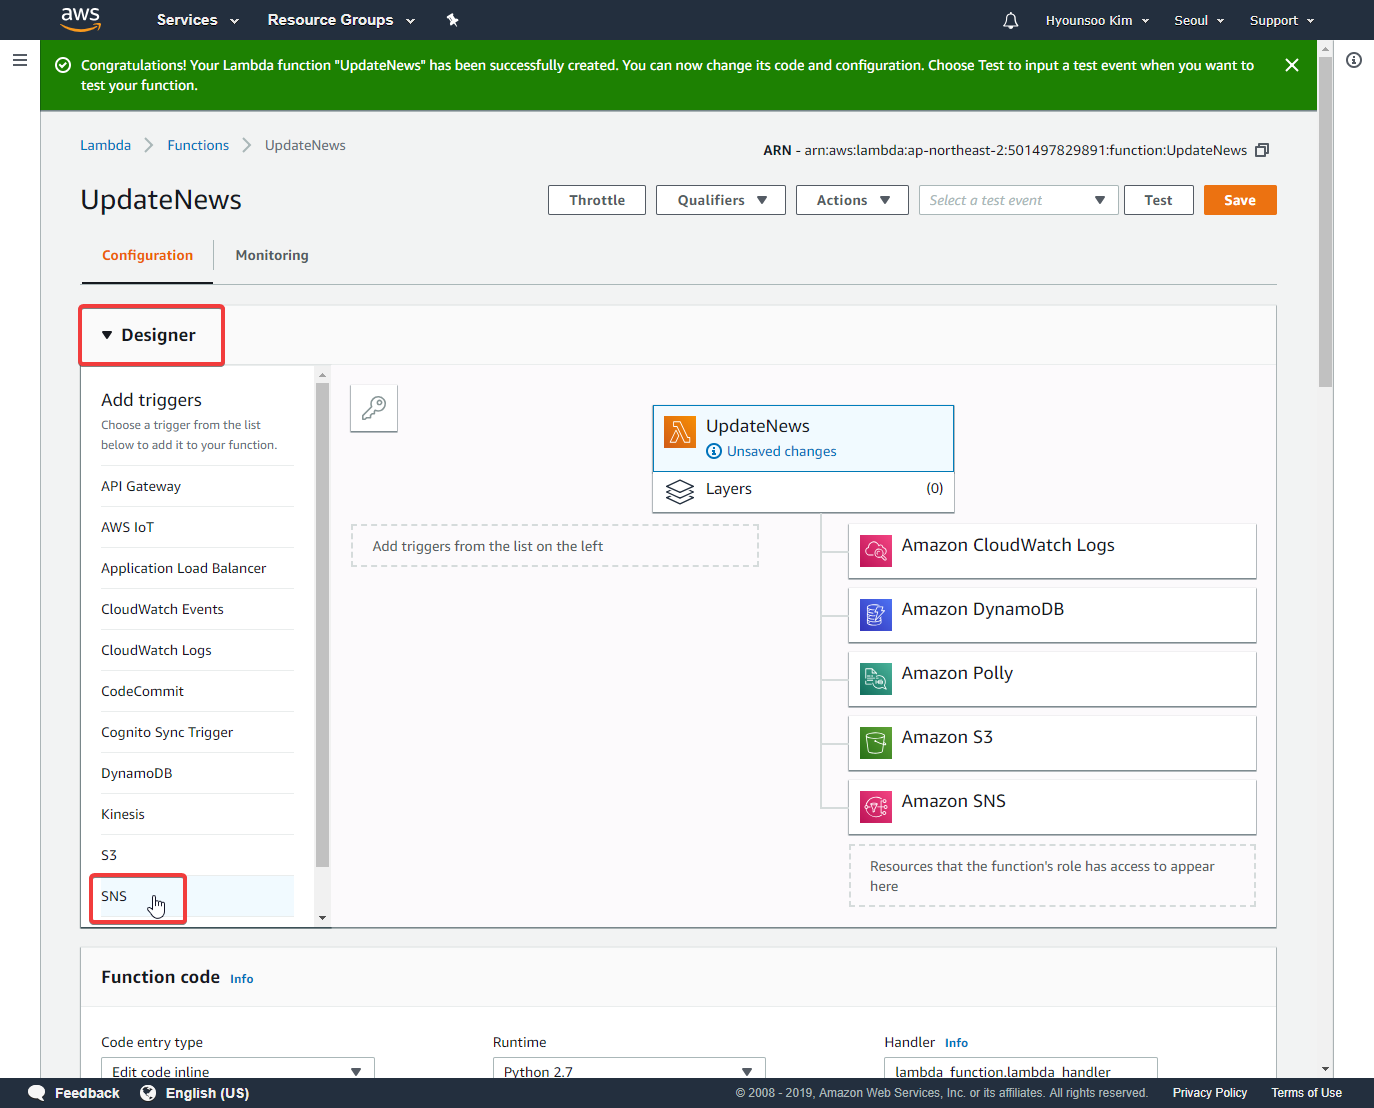Click the Test button

(1158, 200)
